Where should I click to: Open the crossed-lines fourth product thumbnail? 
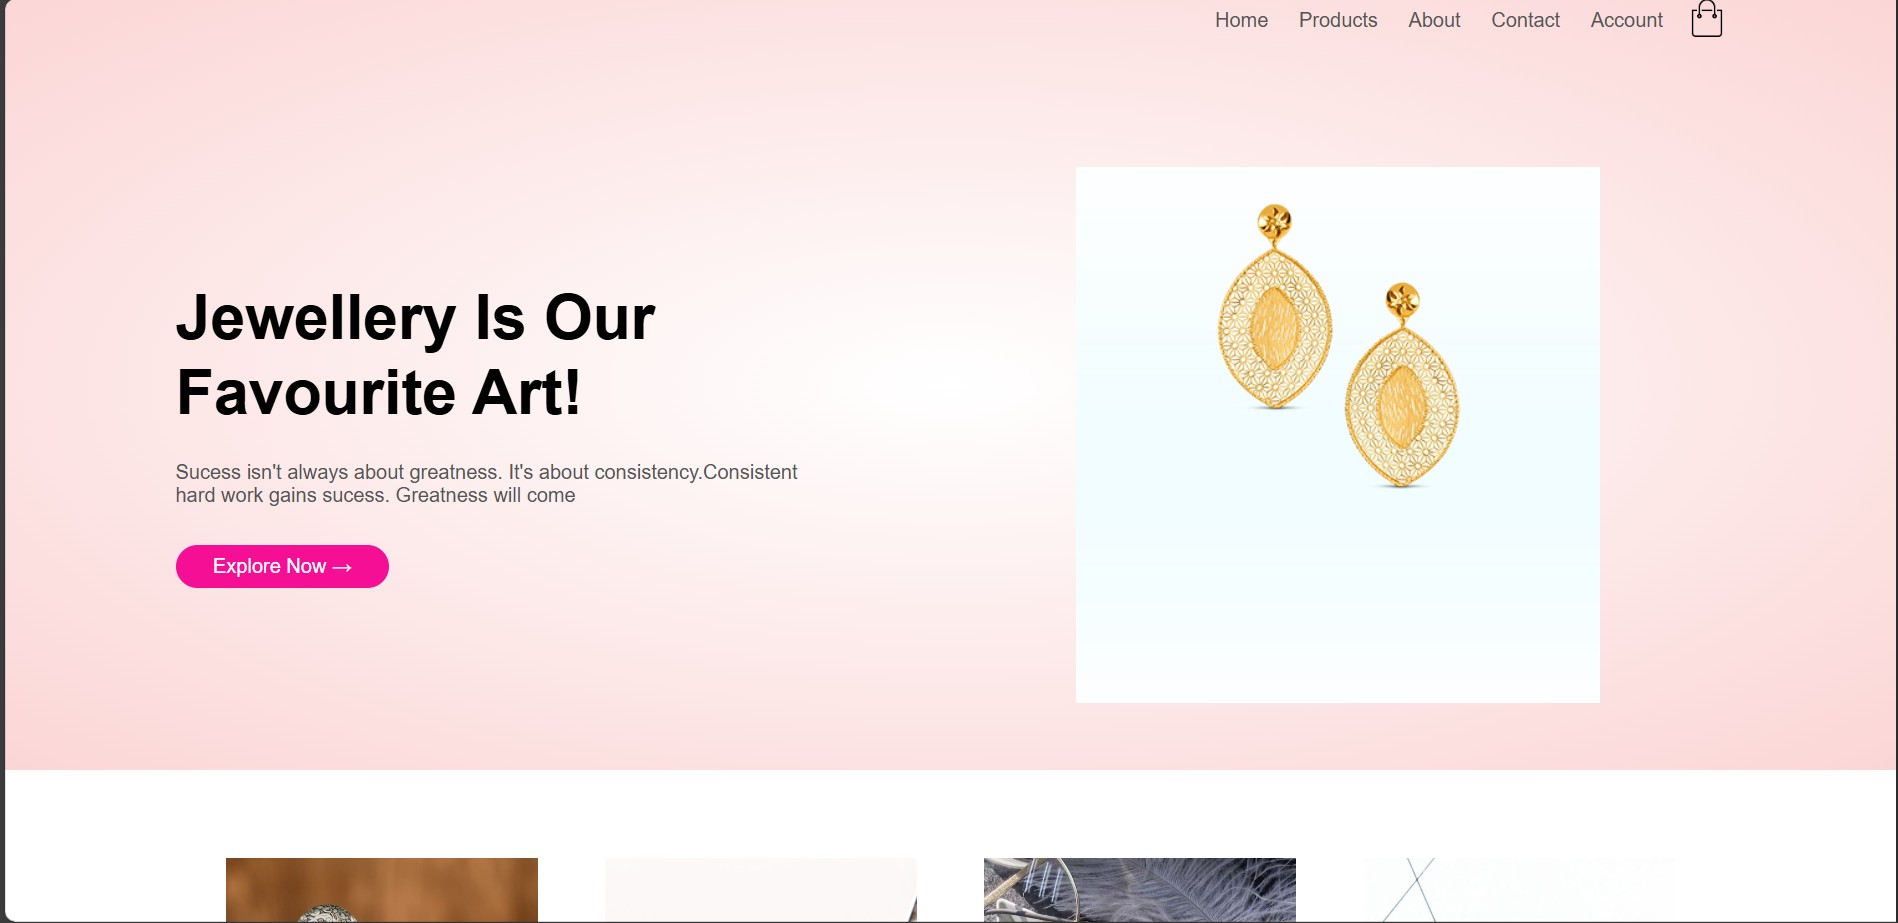1519,890
